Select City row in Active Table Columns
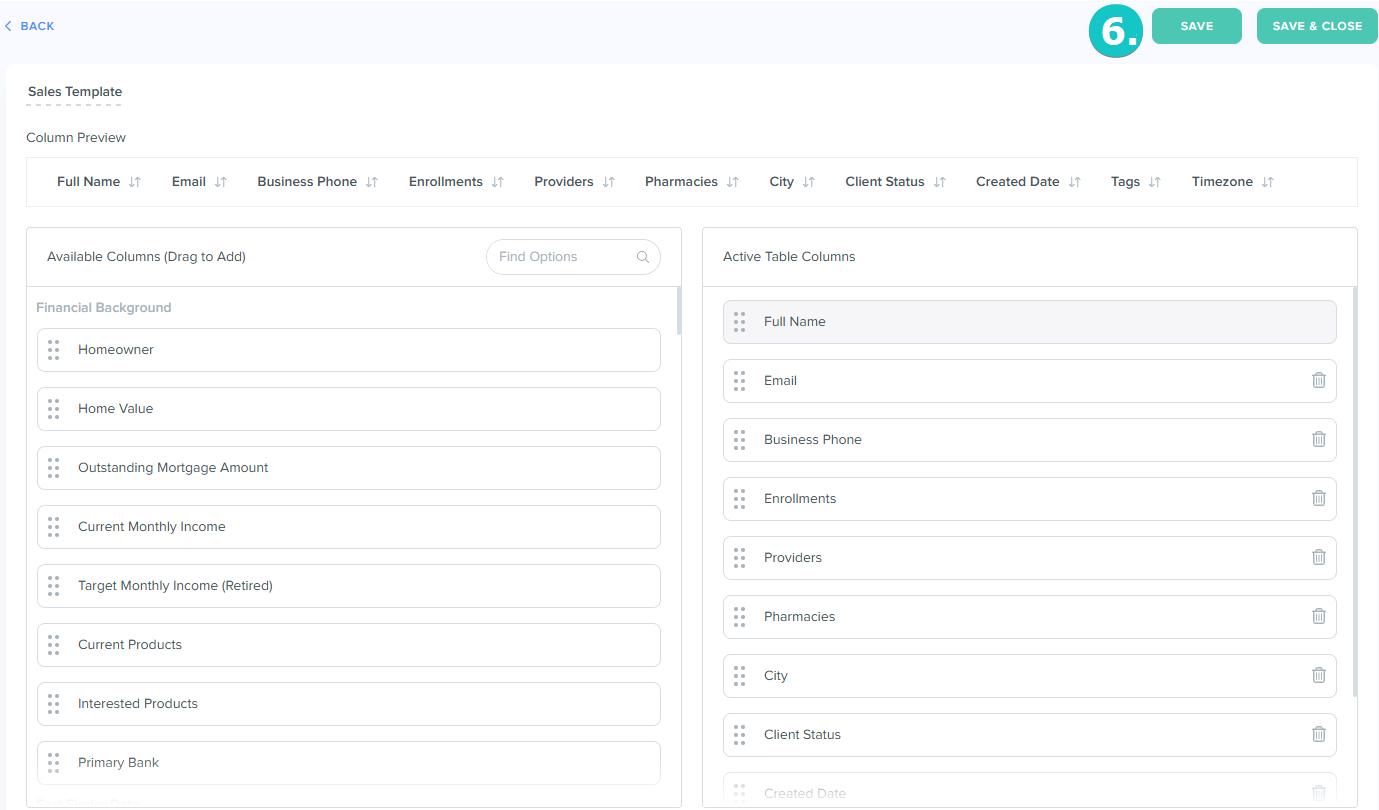 1030,676
